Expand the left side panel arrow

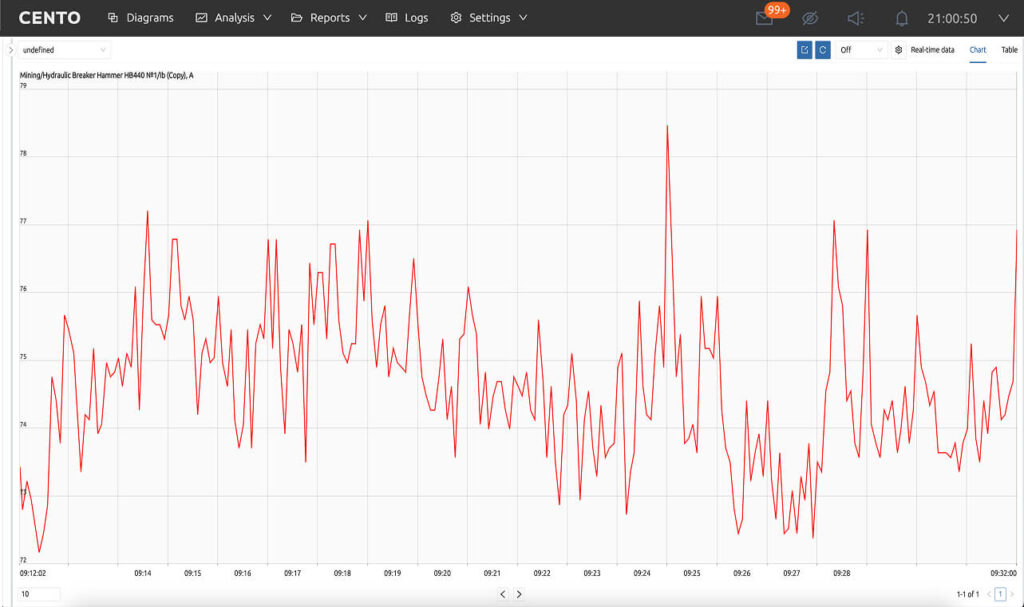tap(11, 50)
